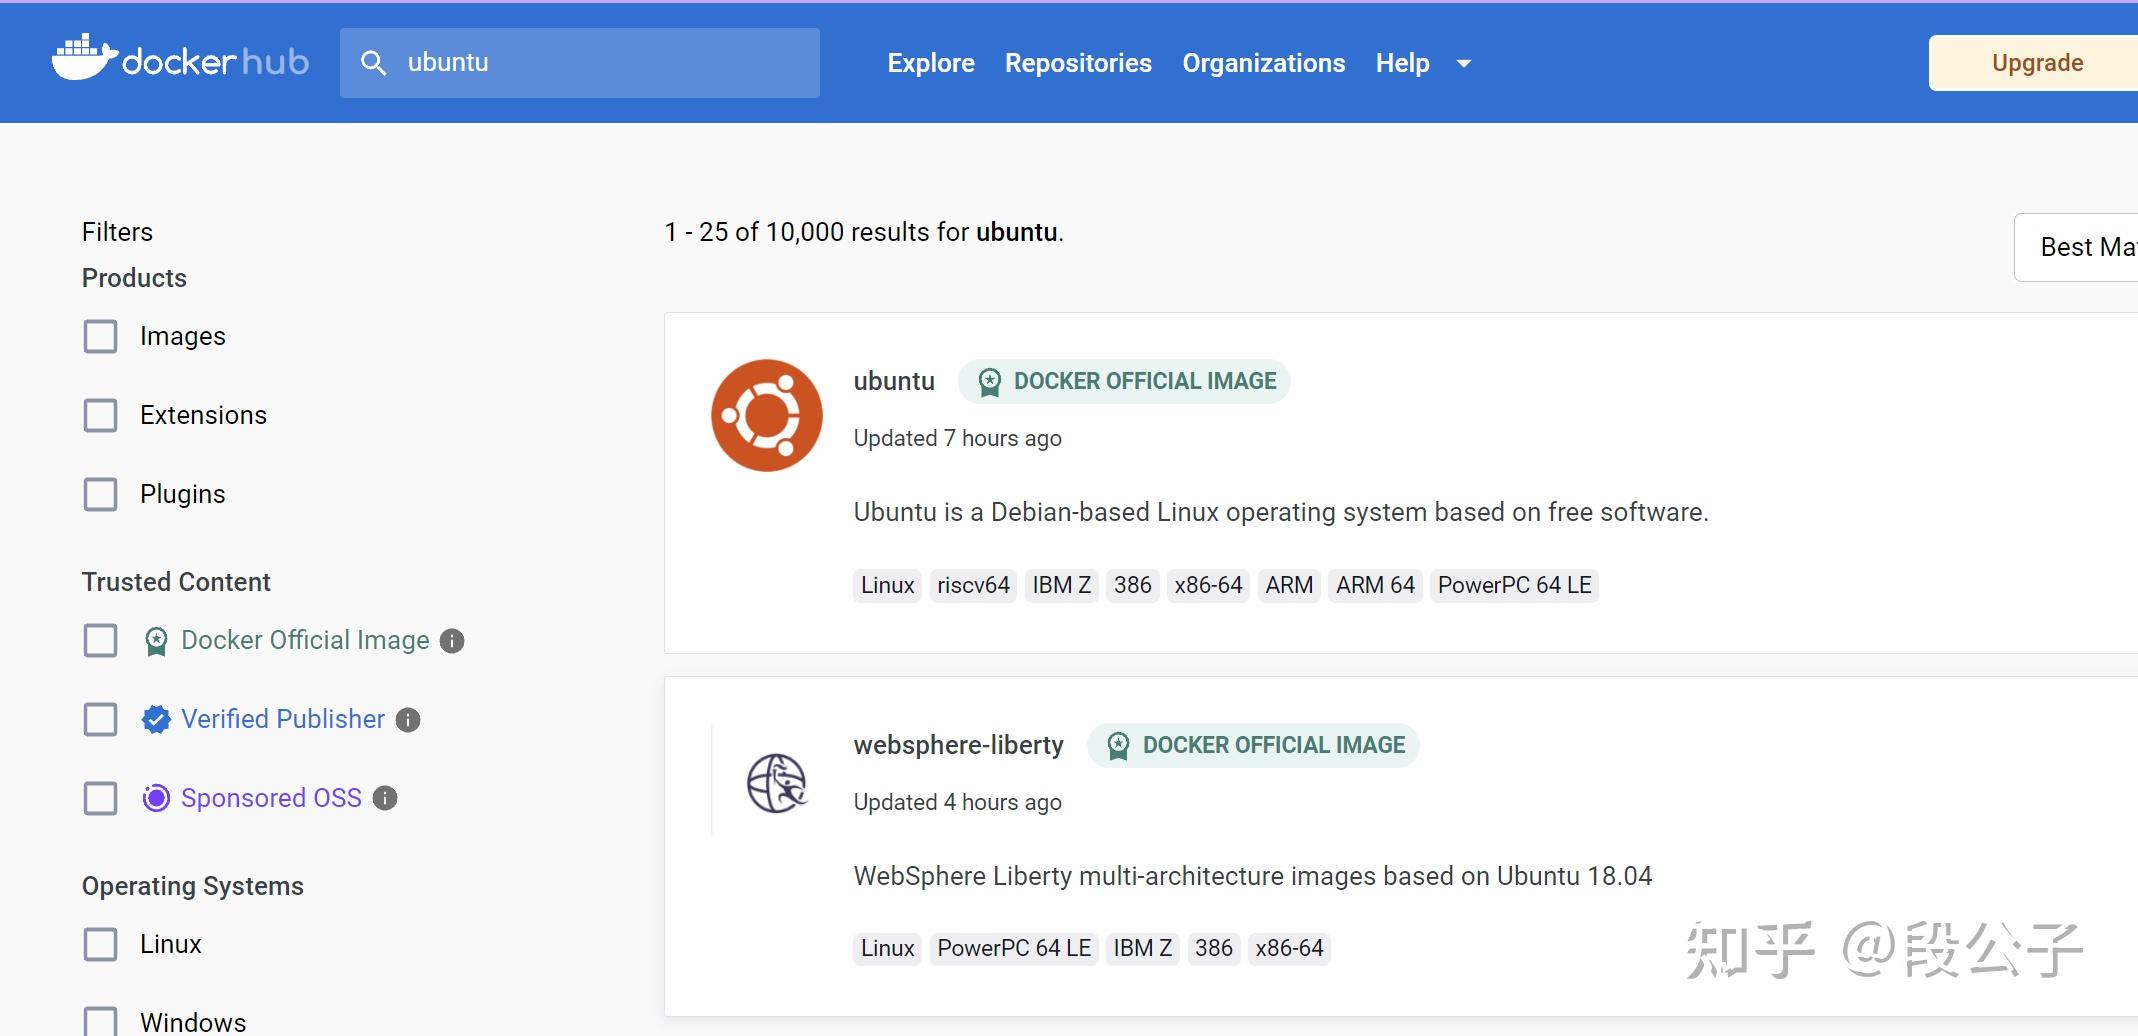Click the info icon beside Verified Publisher
This screenshot has height=1036, width=2138.
pos(408,719)
